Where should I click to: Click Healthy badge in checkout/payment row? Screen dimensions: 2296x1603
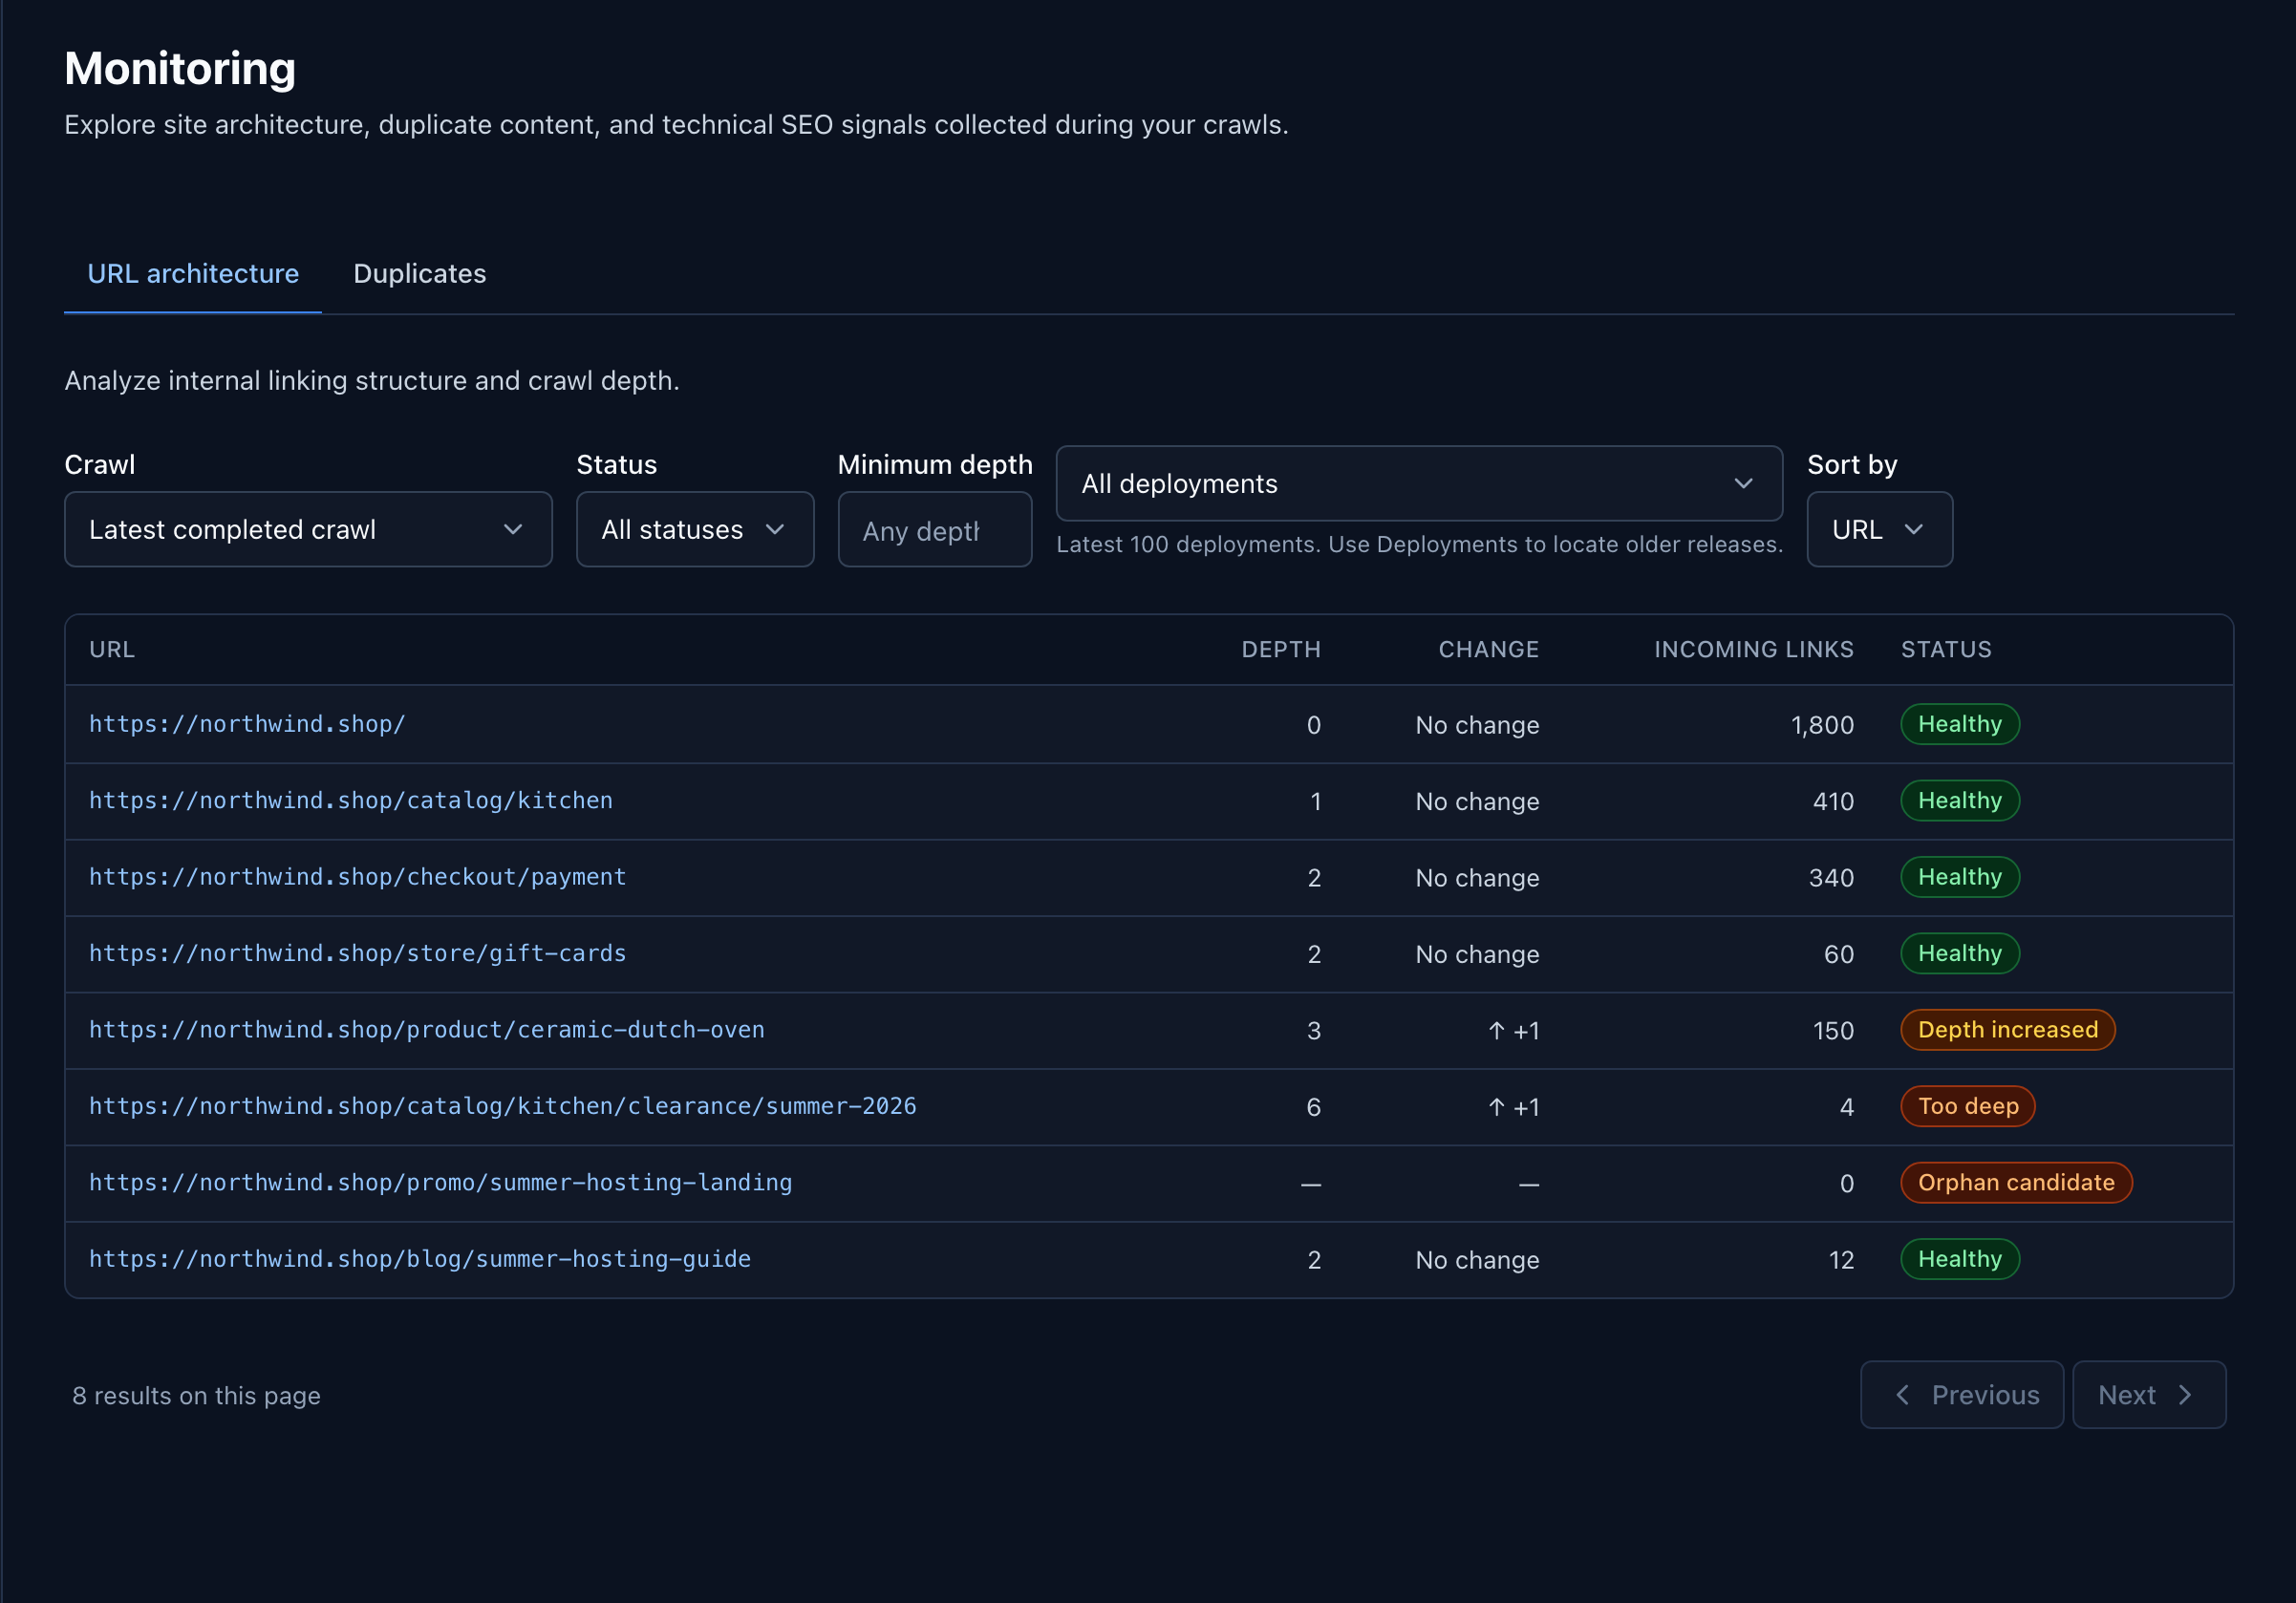1959,877
